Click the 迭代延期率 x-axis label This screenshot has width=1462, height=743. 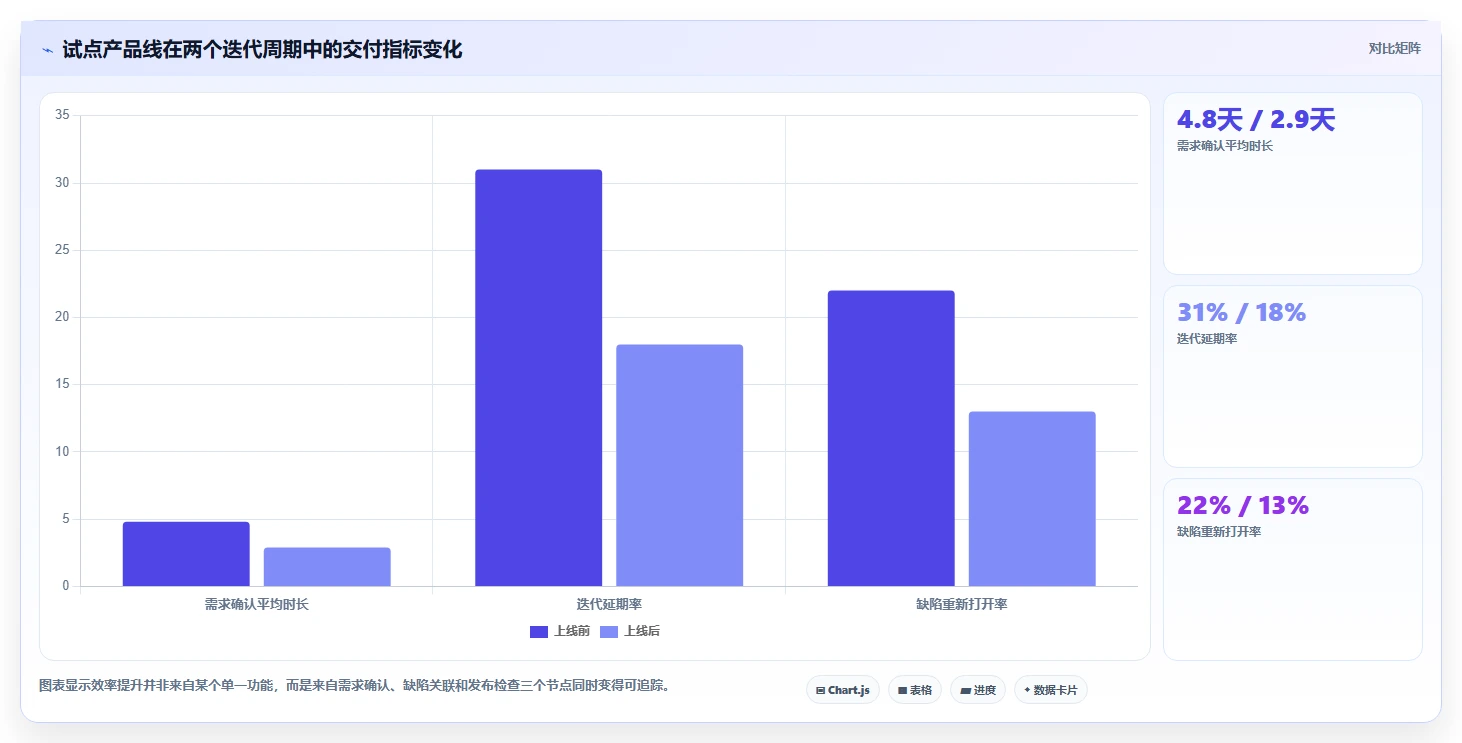(609, 604)
